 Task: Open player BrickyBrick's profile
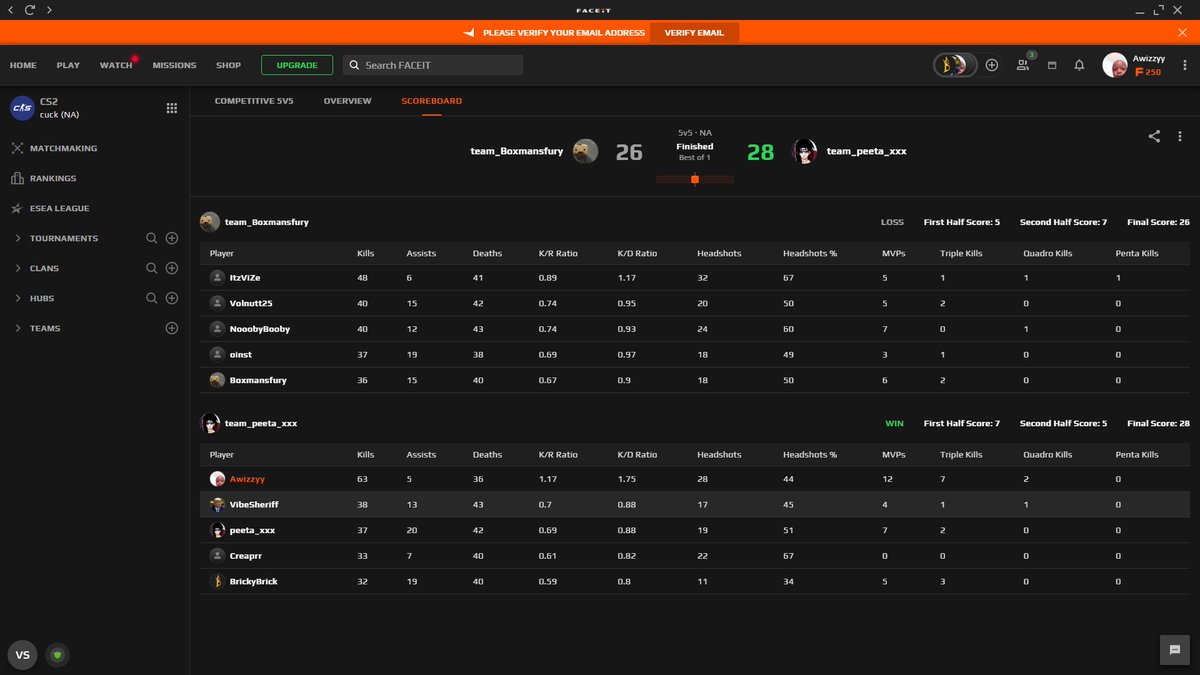tap(254, 582)
